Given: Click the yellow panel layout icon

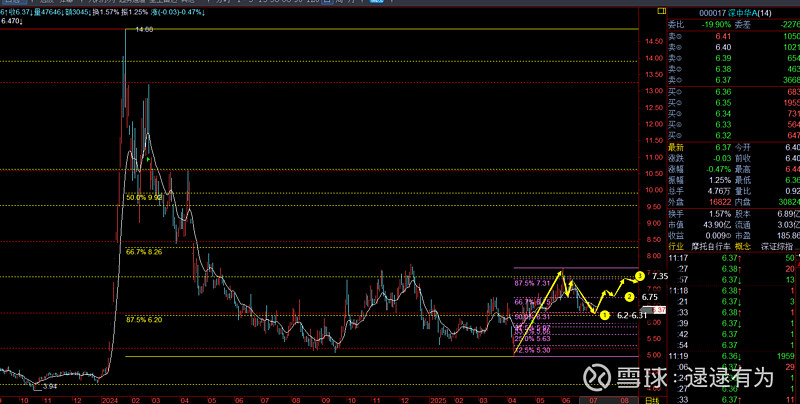Looking at the screenshot, I should (x=662, y=10).
